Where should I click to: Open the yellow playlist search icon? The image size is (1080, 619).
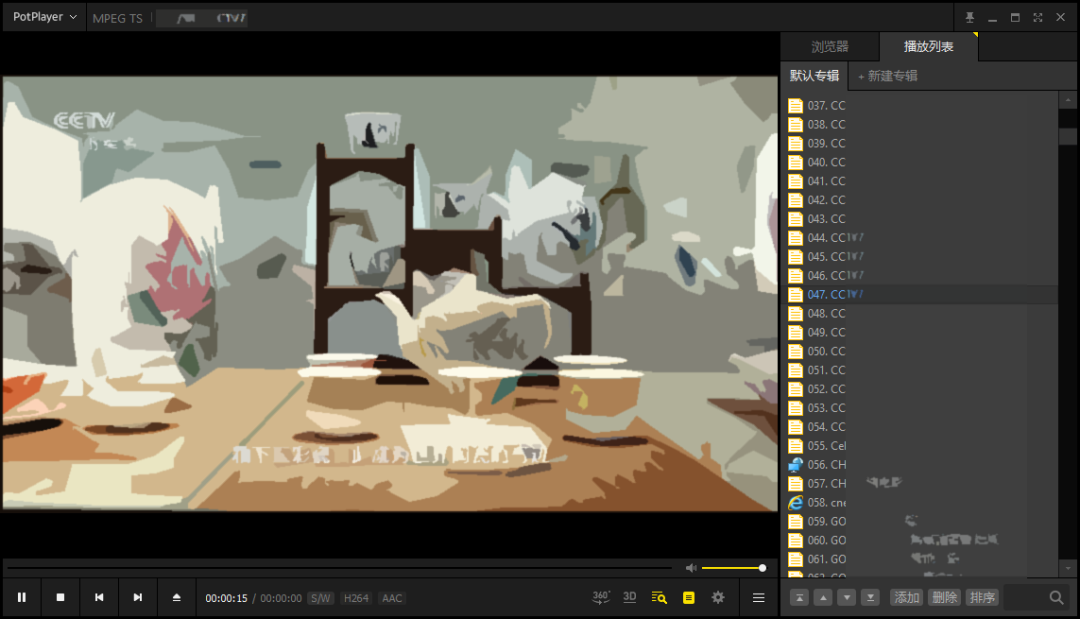pyautogui.click(x=658, y=598)
